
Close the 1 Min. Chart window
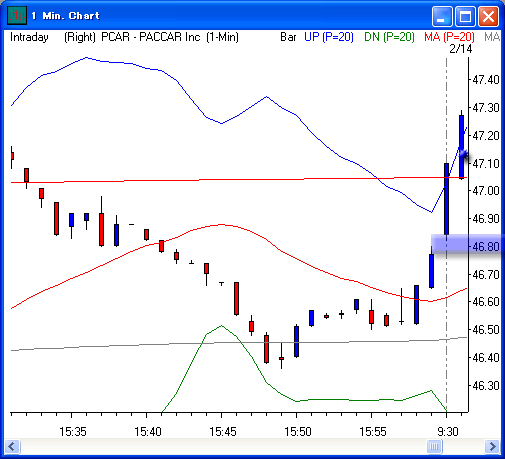click(x=488, y=16)
